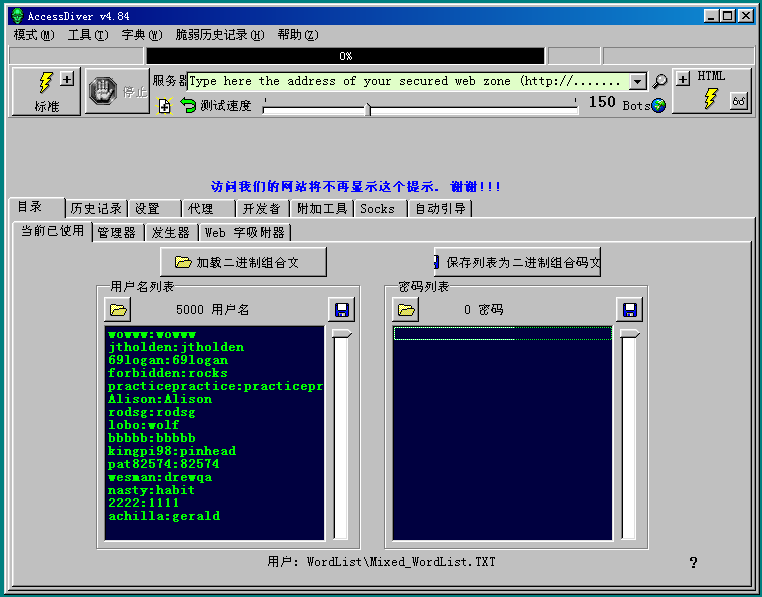Image resolution: width=762 pixels, height=597 pixels.
Task: Click the speed slider thumb
Action: [x=368, y=109]
